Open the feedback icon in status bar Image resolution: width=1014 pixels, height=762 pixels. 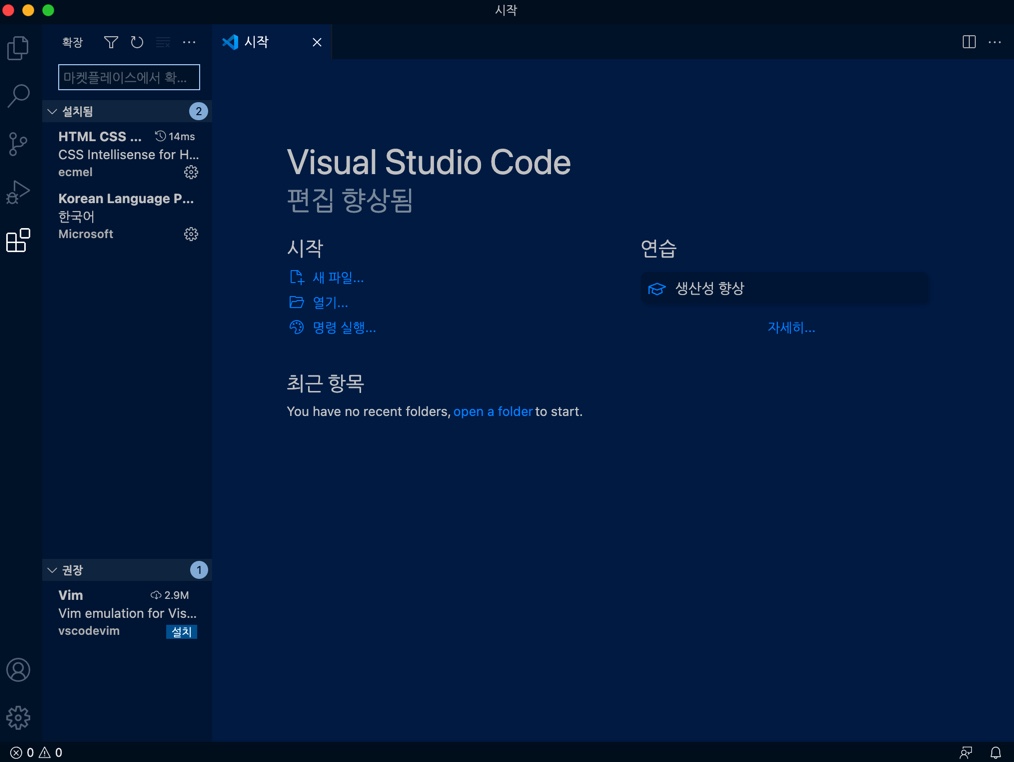965,752
